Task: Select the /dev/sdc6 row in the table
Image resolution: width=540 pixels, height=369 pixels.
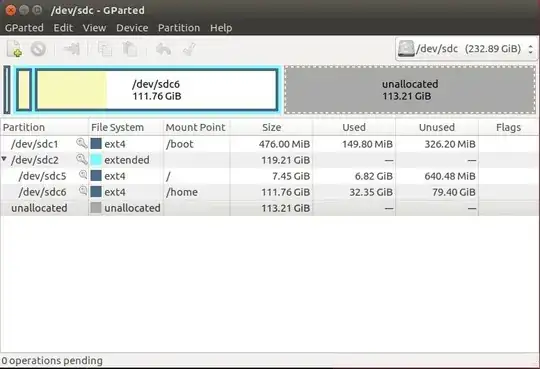Action: pyautogui.click(x=270, y=192)
